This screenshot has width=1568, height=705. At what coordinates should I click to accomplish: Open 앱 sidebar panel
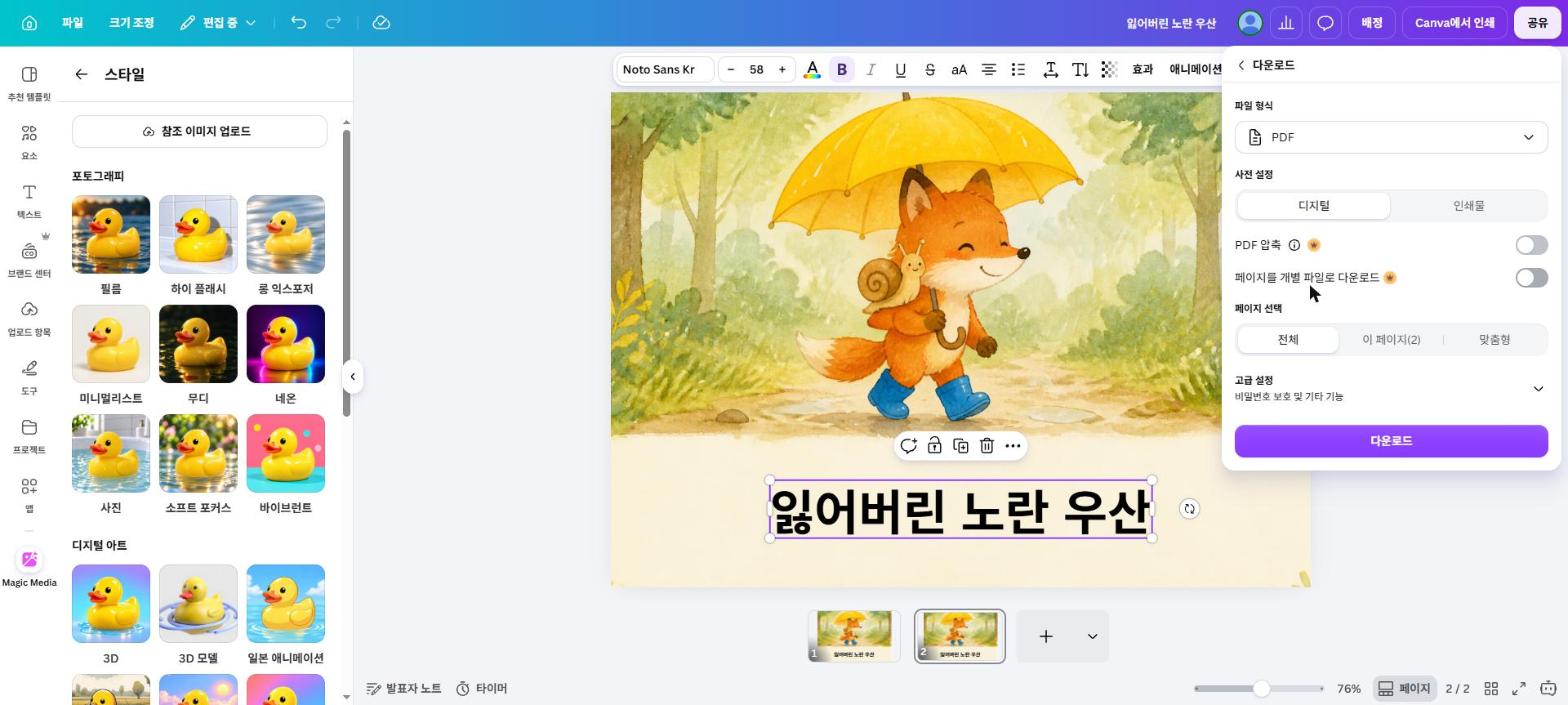pyautogui.click(x=29, y=494)
